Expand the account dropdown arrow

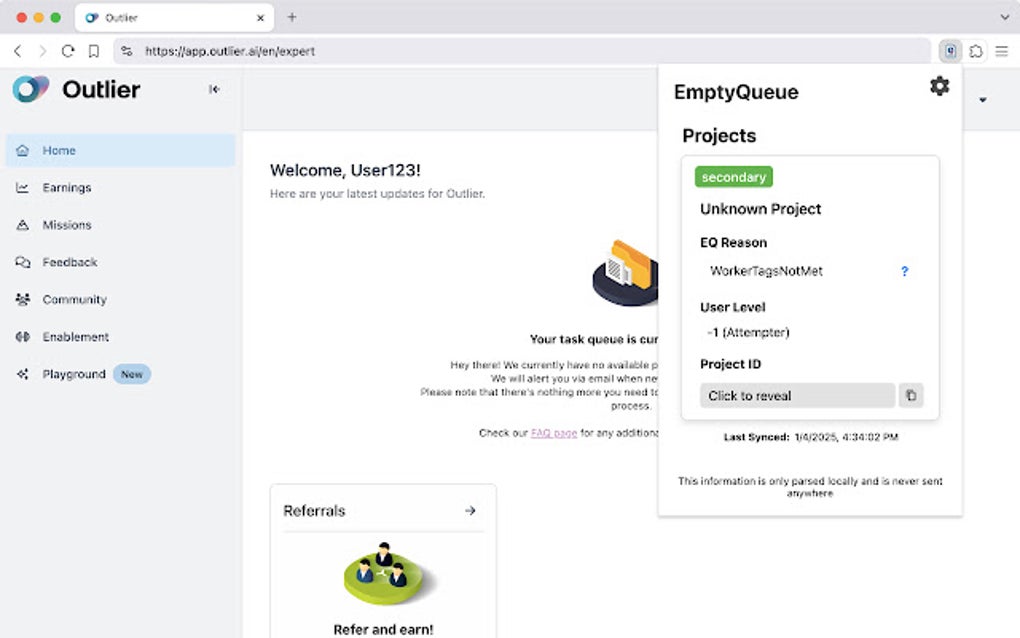983,100
